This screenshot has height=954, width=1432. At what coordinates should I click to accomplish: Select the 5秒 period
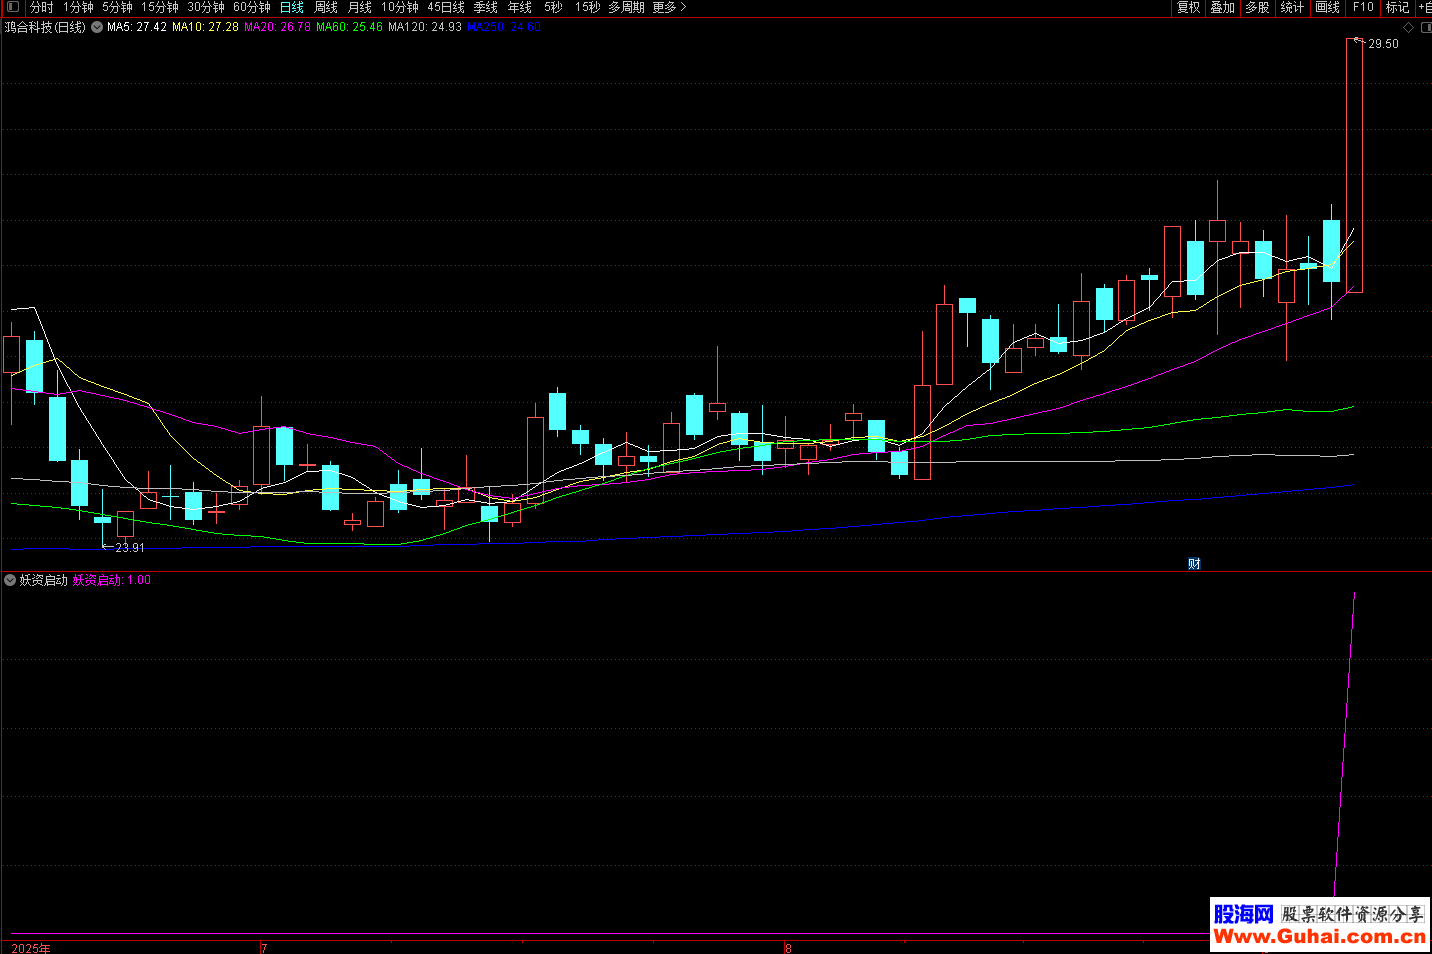point(553,7)
